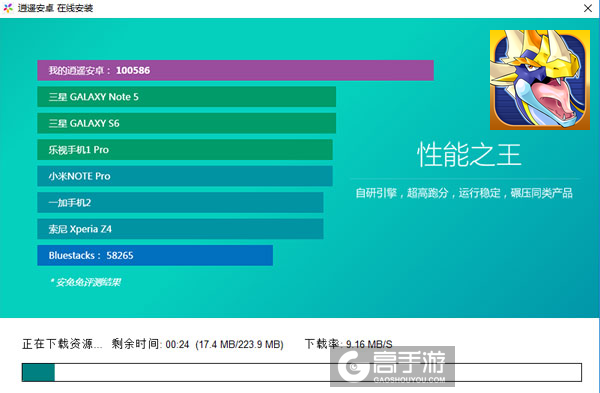Click the 下载率 download speed text
The image size is (600, 393).
tap(348, 344)
